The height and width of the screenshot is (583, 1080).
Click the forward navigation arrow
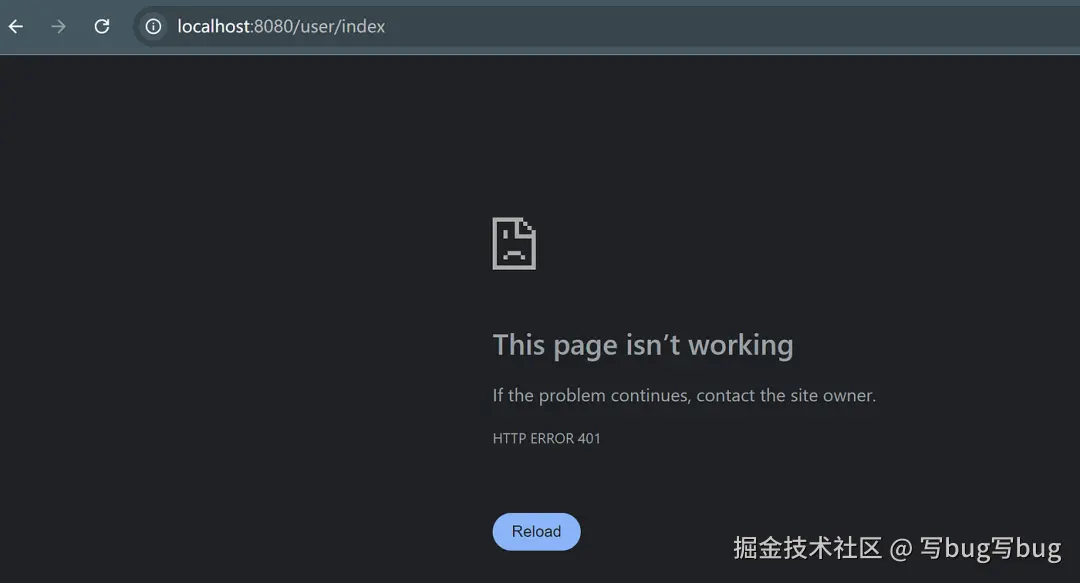pyautogui.click(x=57, y=26)
